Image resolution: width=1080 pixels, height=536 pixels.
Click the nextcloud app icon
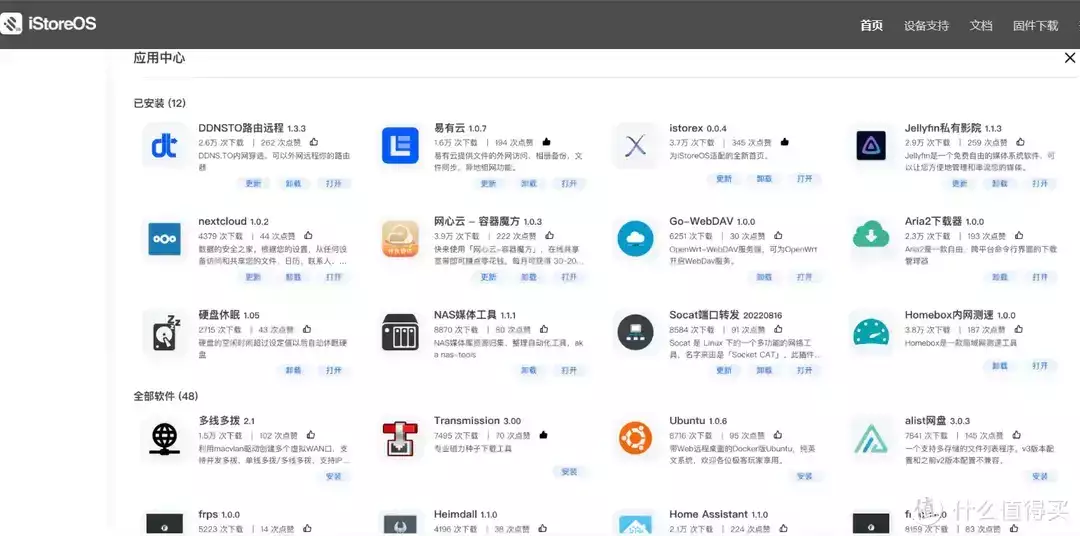point(165,239)
